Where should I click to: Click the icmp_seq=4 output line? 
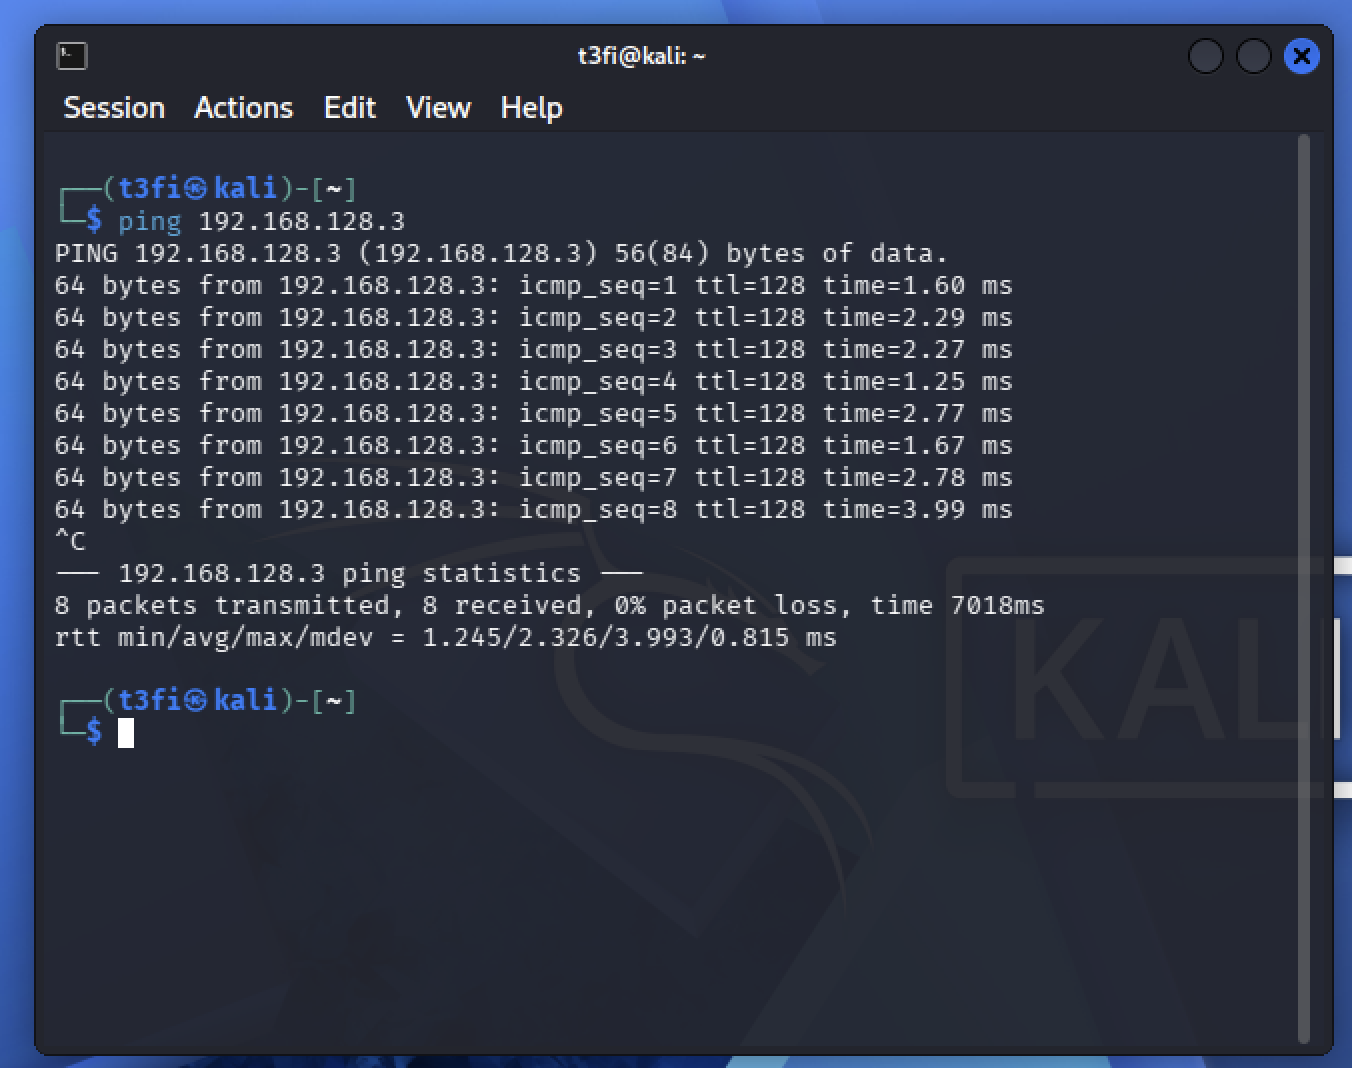pos(534,381)
